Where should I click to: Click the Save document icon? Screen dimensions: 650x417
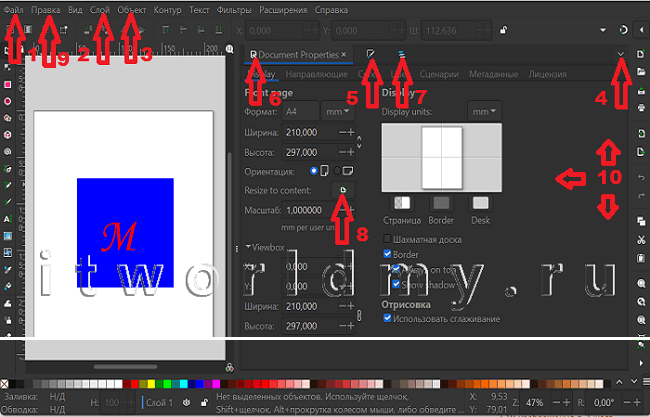click(x=641, y=90)
